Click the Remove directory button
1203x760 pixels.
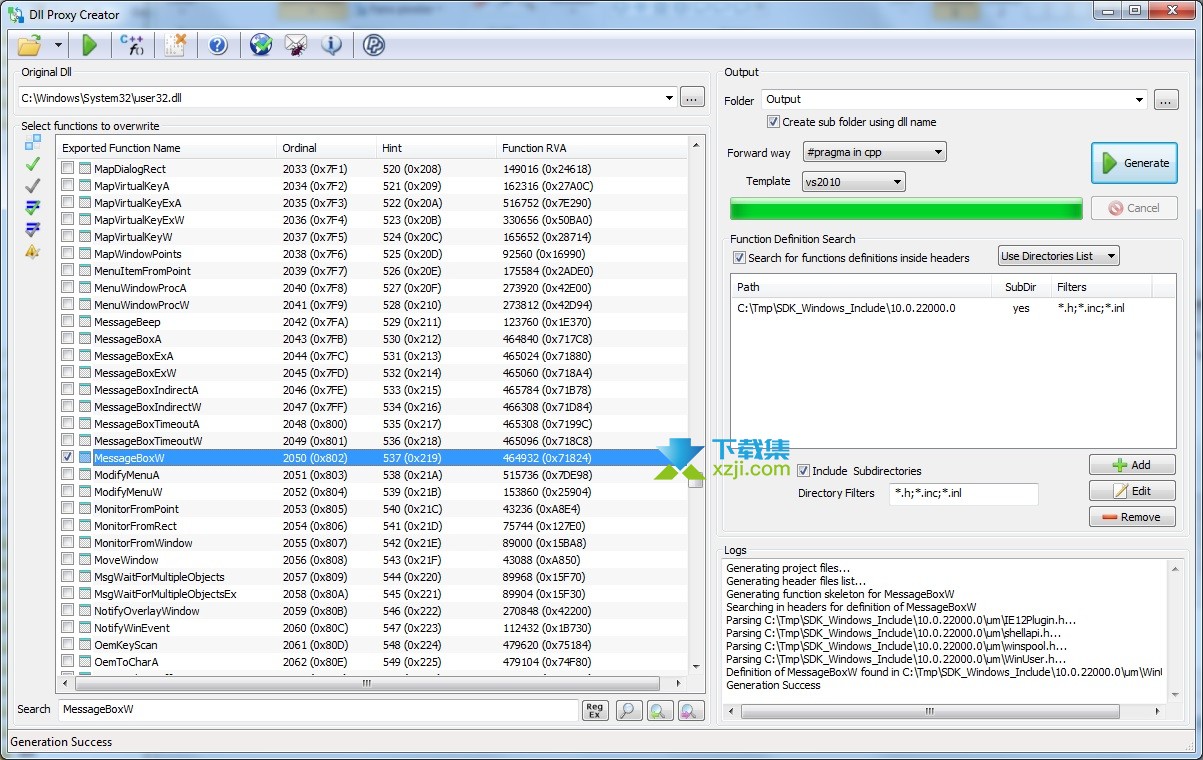1133,517
